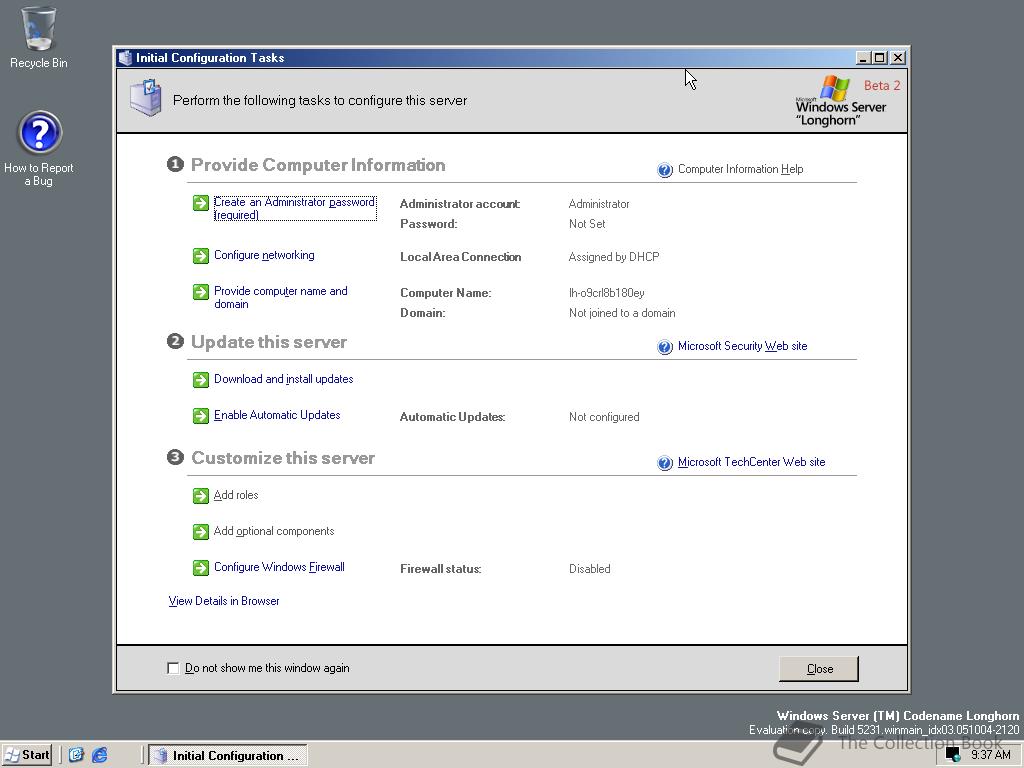Viewport: 1024px width, 768px height.
Task: Click the Initial Configuration Tasks title bar icon
Action: click(x=125, y=57)
